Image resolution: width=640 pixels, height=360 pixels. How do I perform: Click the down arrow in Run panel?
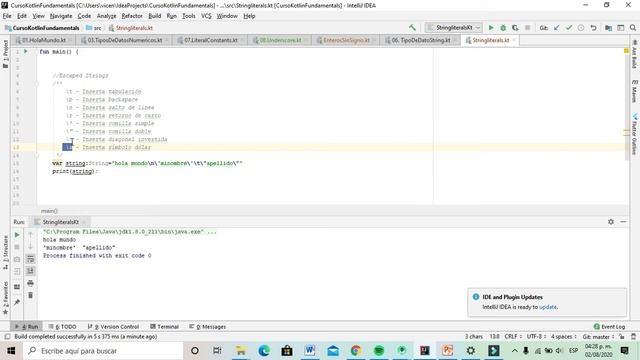pos(30,247)
